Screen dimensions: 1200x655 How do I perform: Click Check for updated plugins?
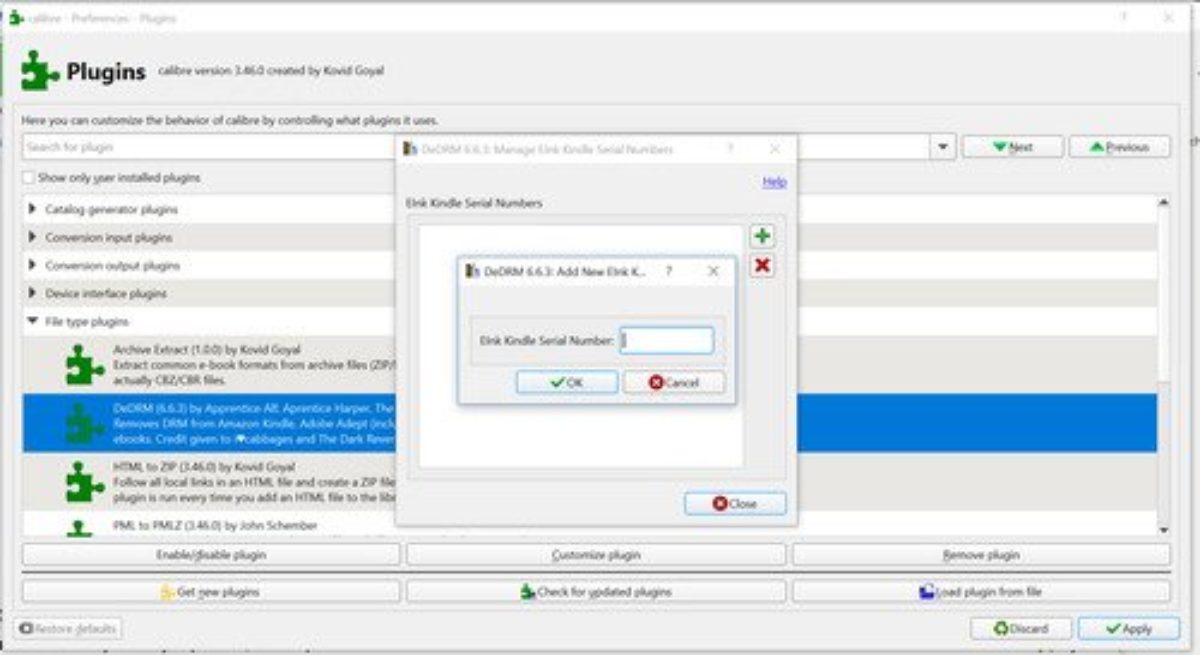(x=596, y=592)
